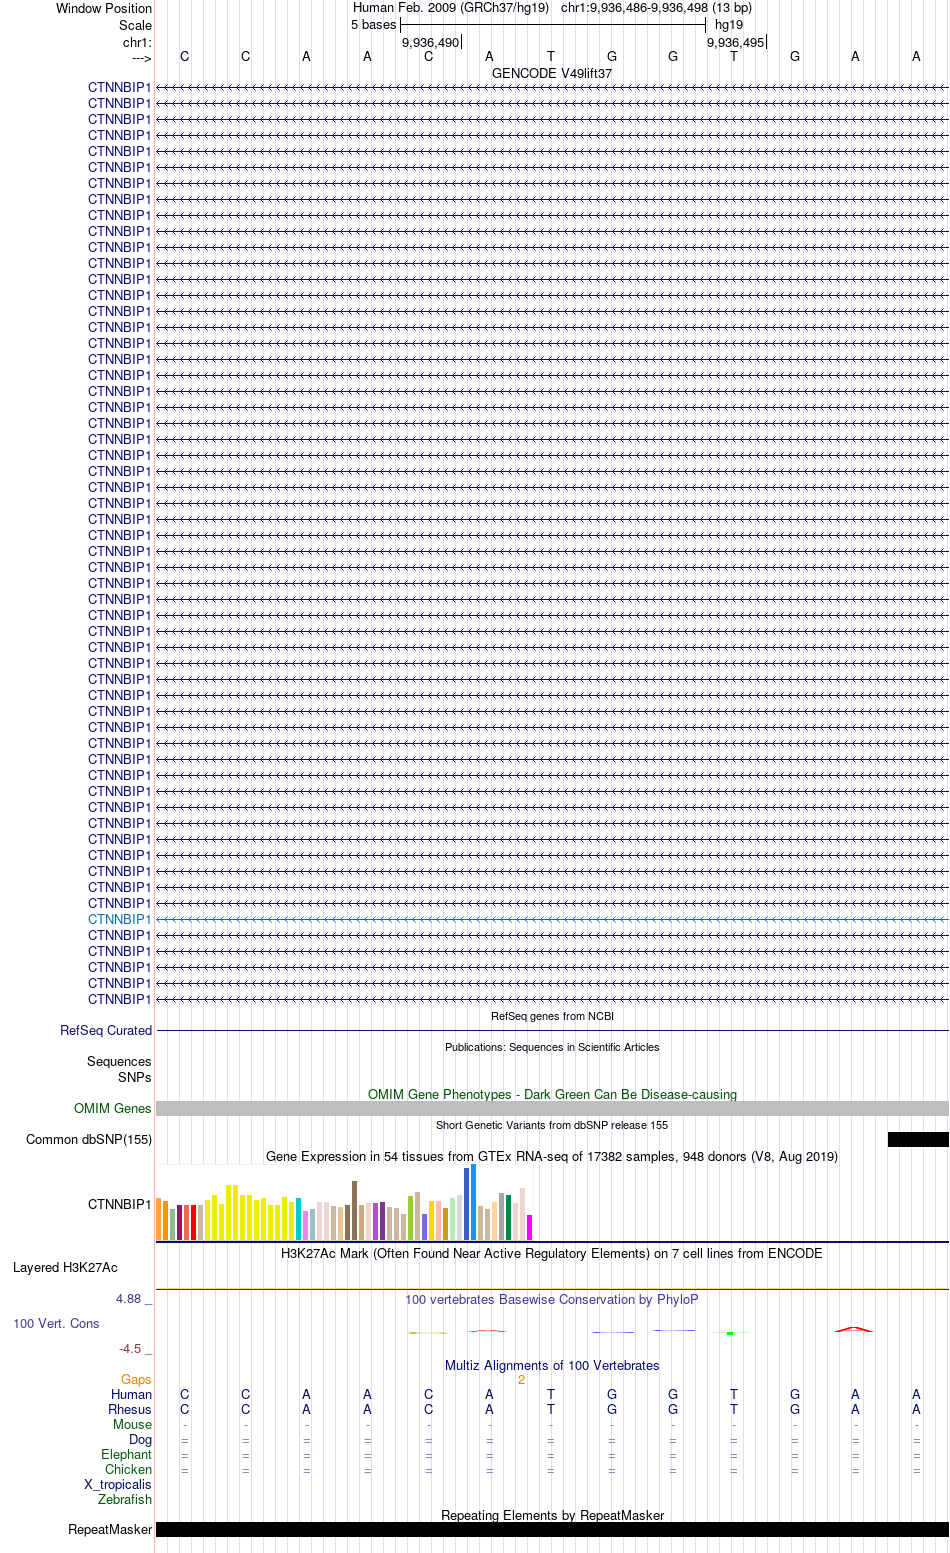Viewport: 950px width, 1553px height.
Task: Click the 'Layered H3K27Ac' track label
Action: [x=65, y=1267]
